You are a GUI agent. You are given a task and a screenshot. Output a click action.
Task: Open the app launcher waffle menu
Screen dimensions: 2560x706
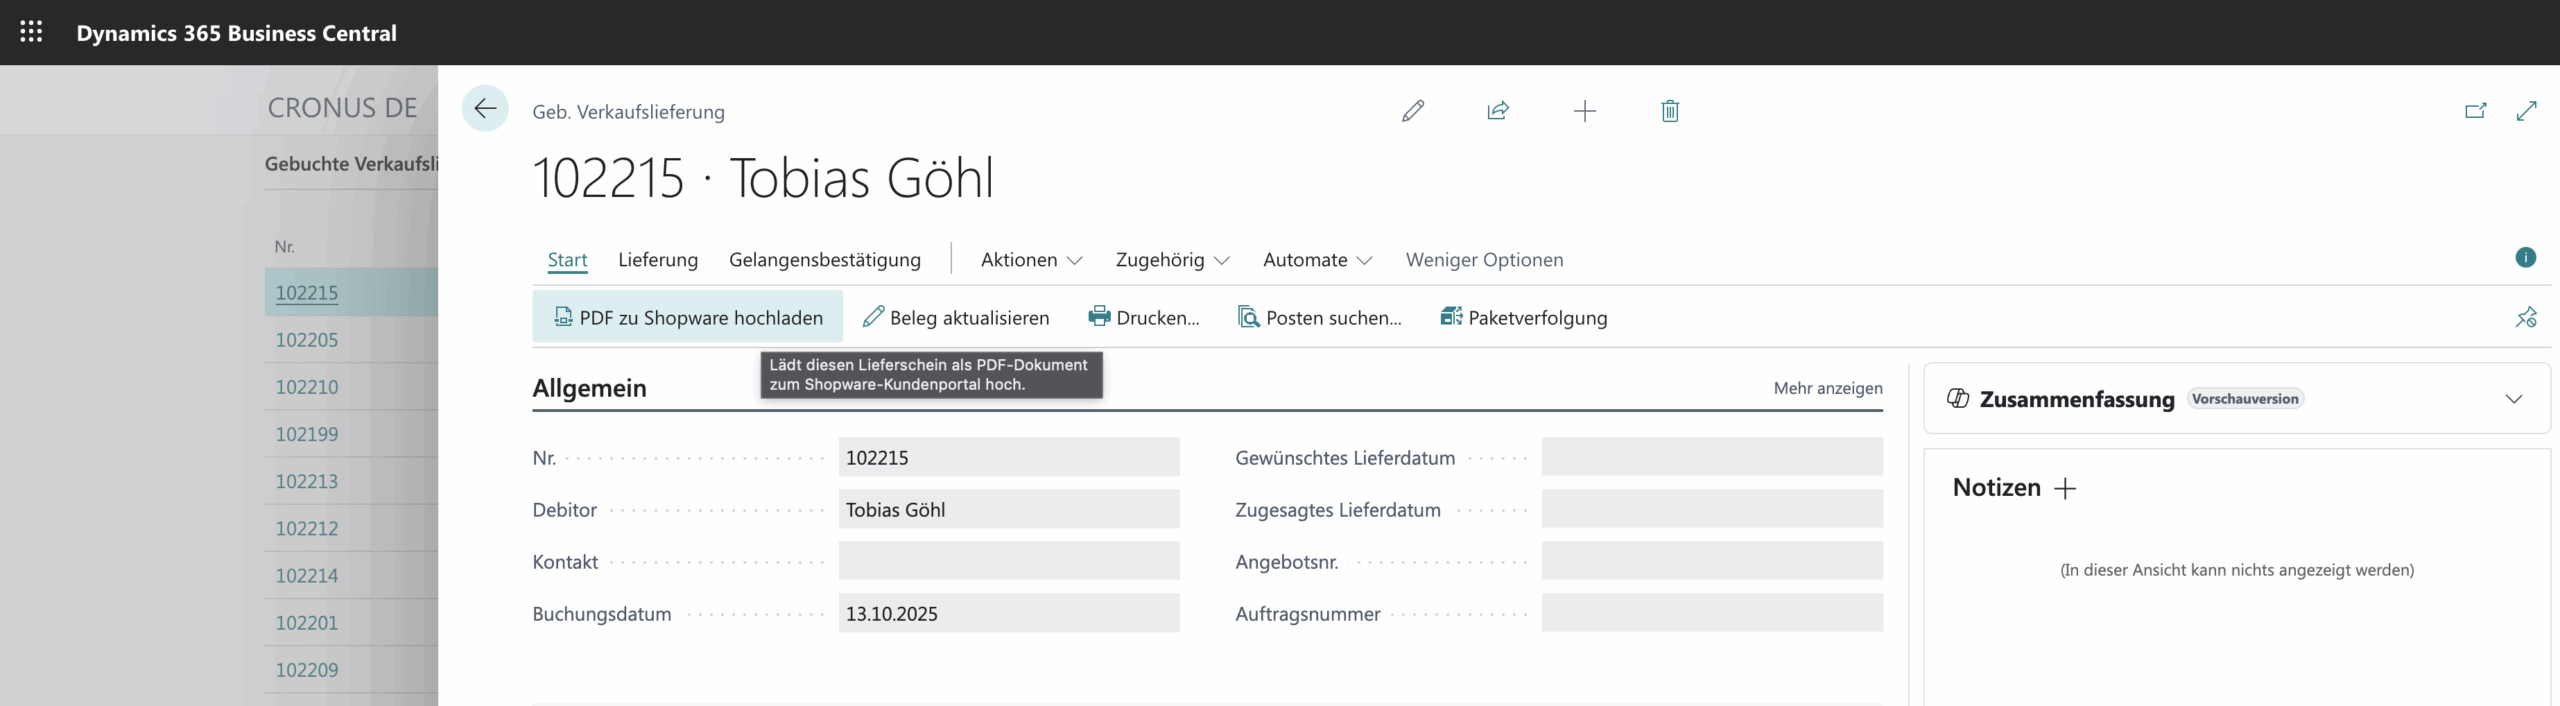[x=31, y=32]
